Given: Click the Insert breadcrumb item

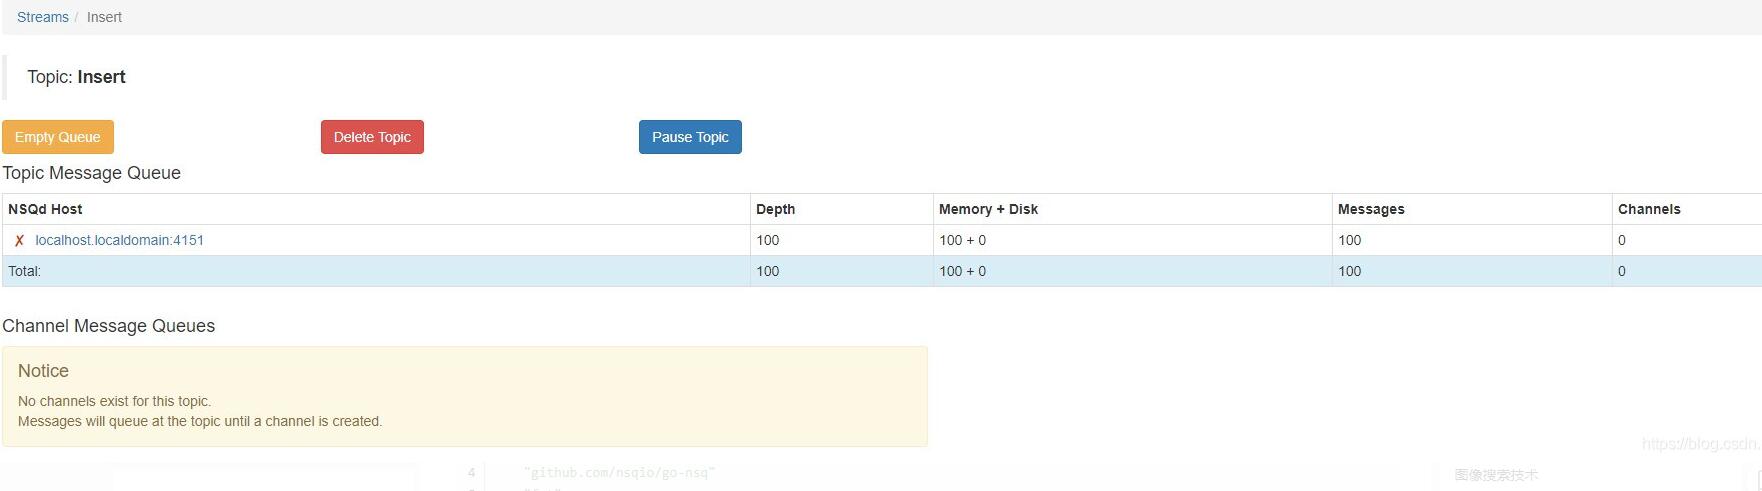Looking at the screenshot, I should (104, 17).
